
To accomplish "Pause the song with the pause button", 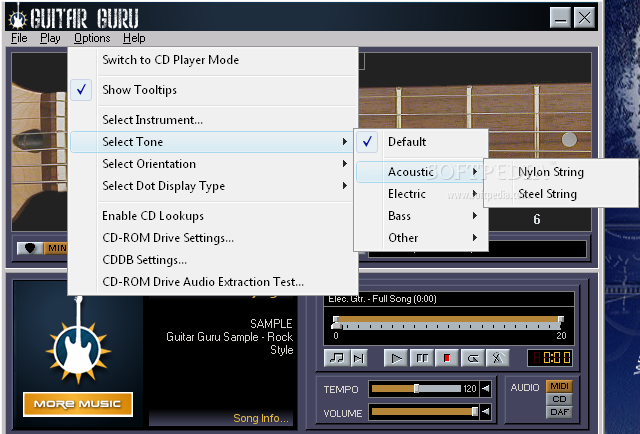I will [x=422, y=358].
